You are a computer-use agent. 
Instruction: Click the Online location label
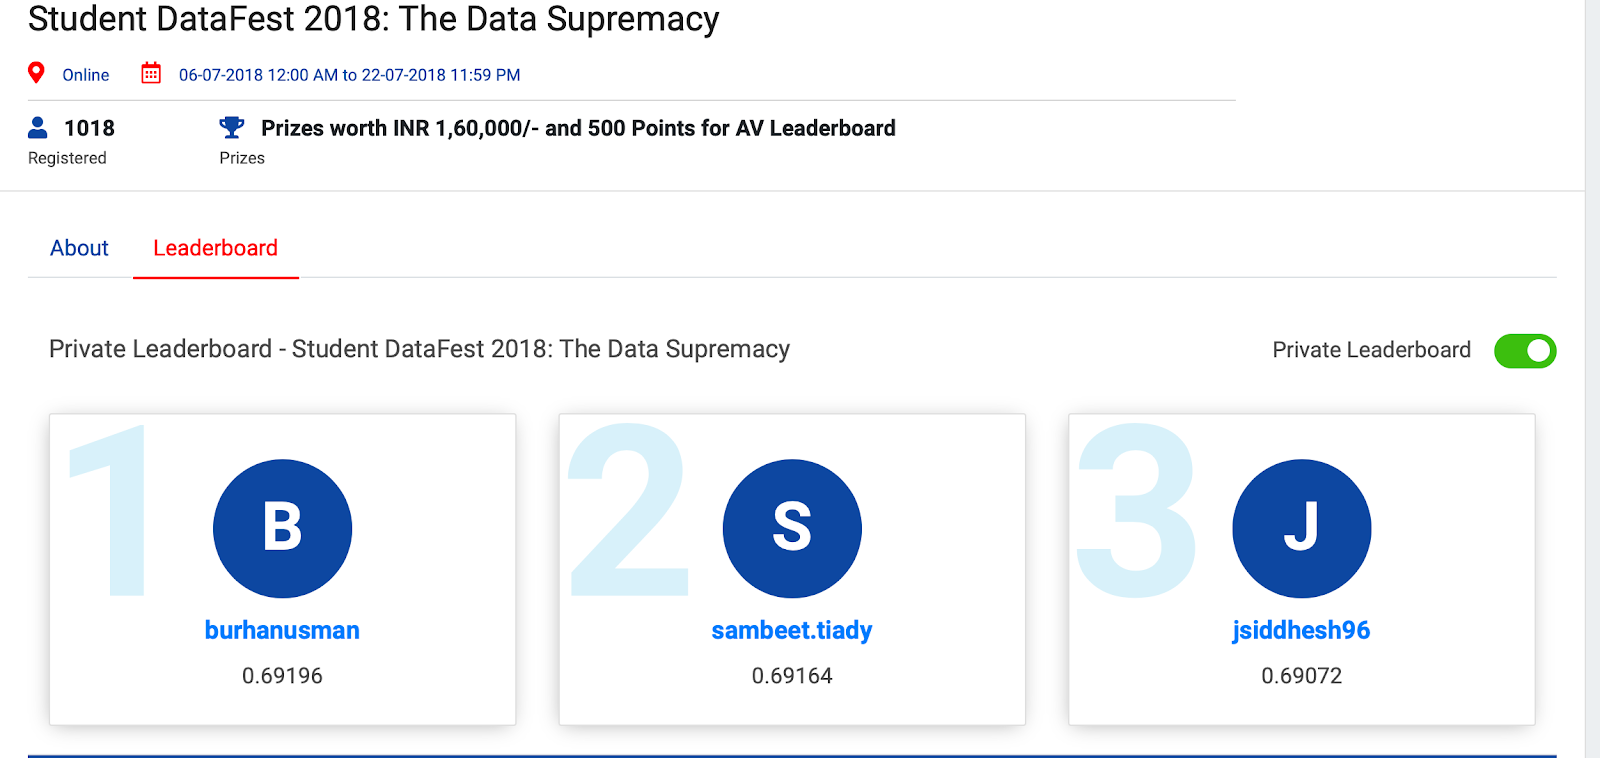point(85,75)
